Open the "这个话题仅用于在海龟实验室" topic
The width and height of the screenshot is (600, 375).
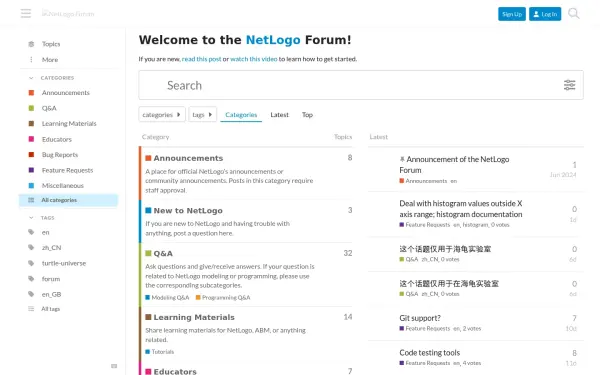click(x=449, y=284)
